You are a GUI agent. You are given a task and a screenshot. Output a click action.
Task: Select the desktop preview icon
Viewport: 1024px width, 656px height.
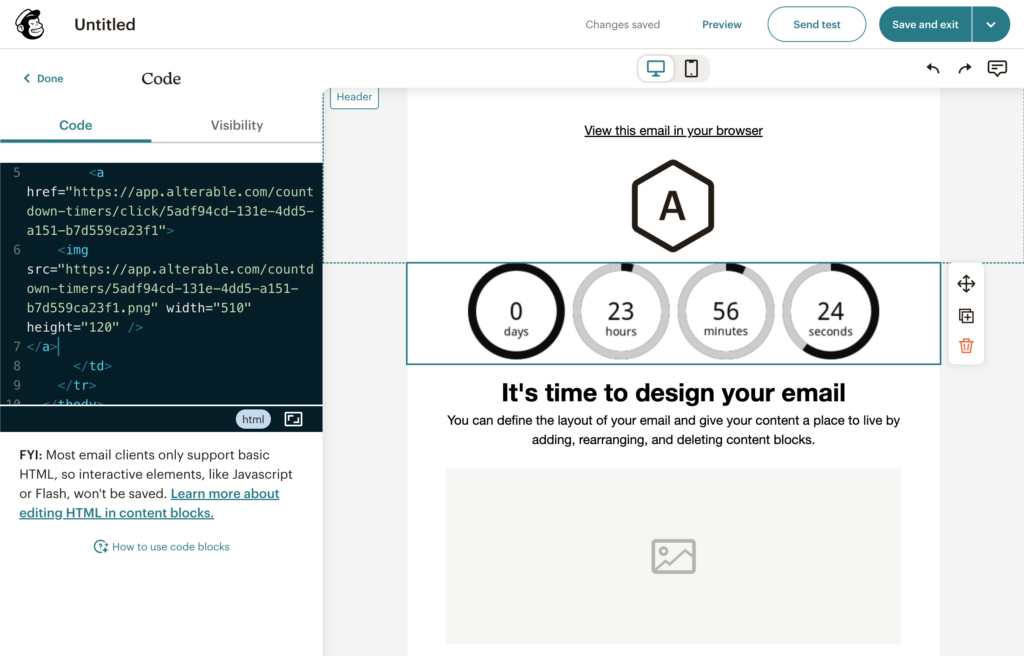tap(655, 68)
